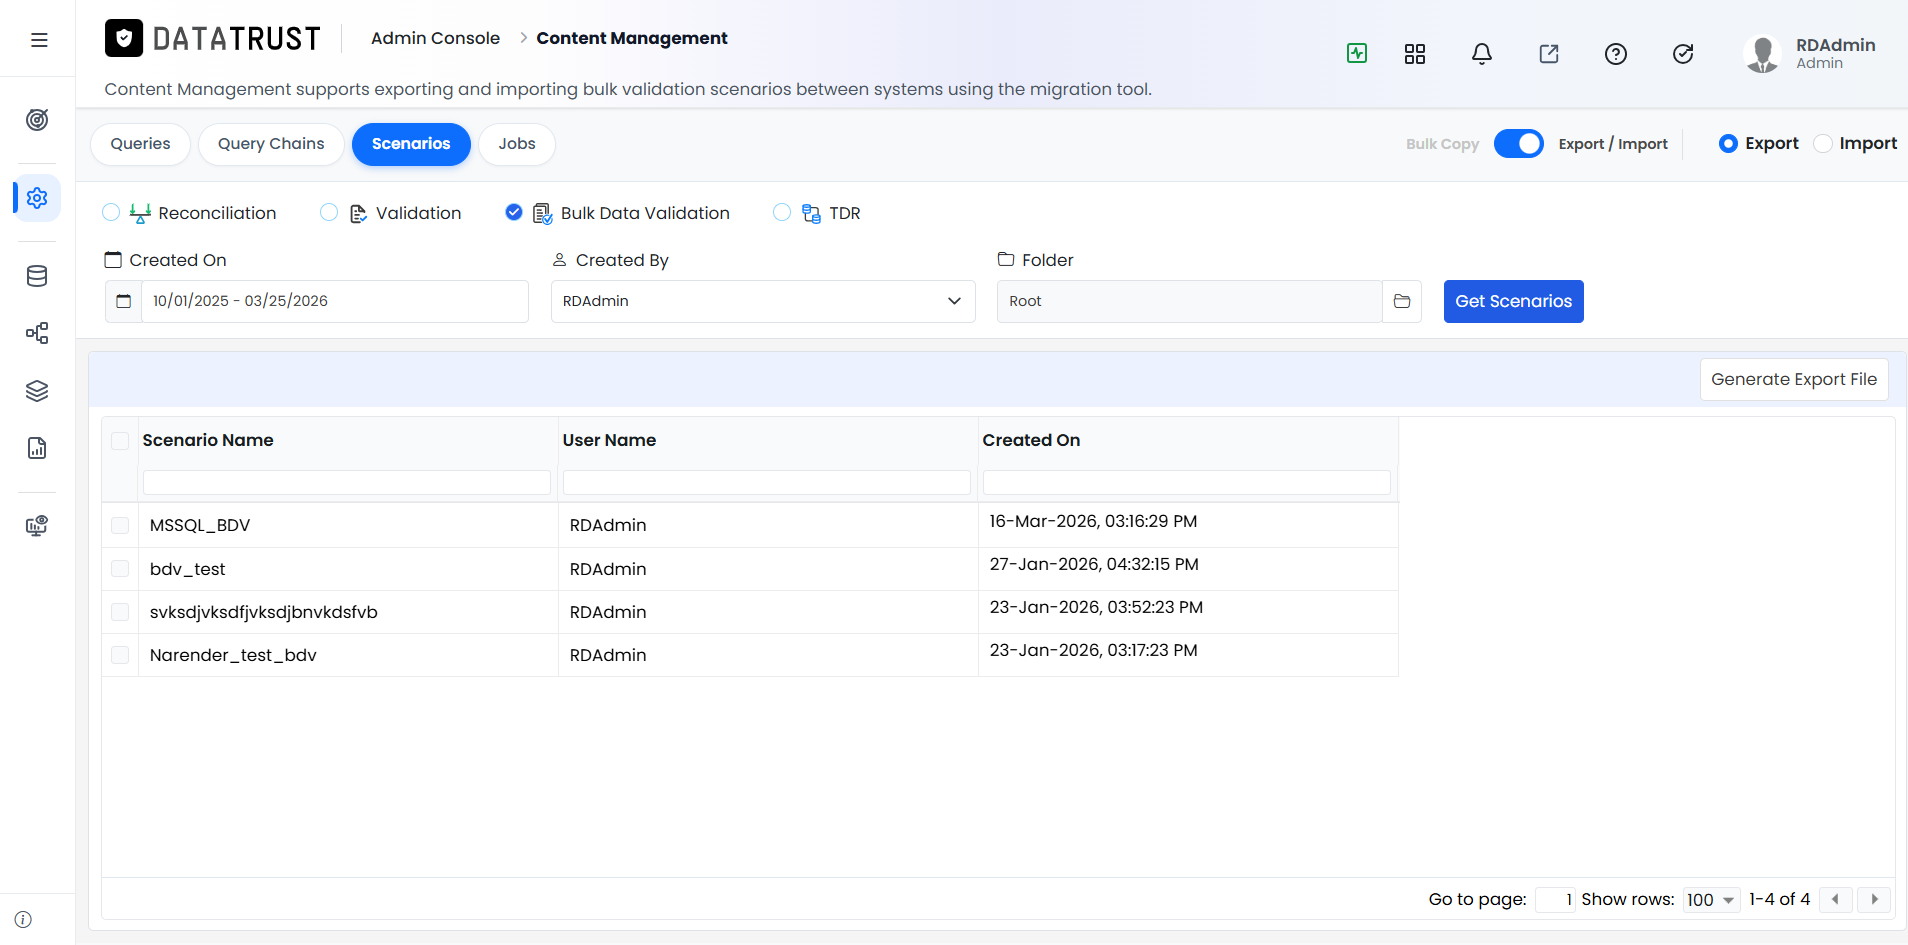Open the monitor settings sidebar icon
This screenshot has width=1908, height=945.
[37, 526]
